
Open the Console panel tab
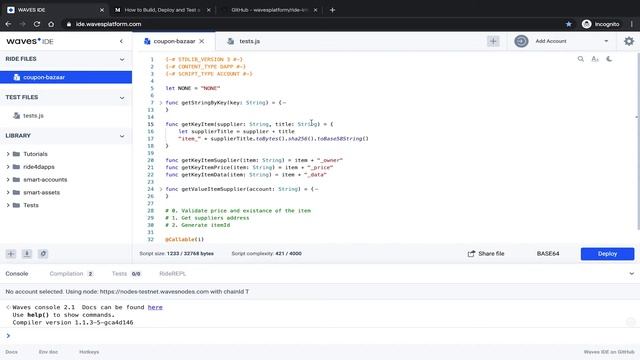17,273
